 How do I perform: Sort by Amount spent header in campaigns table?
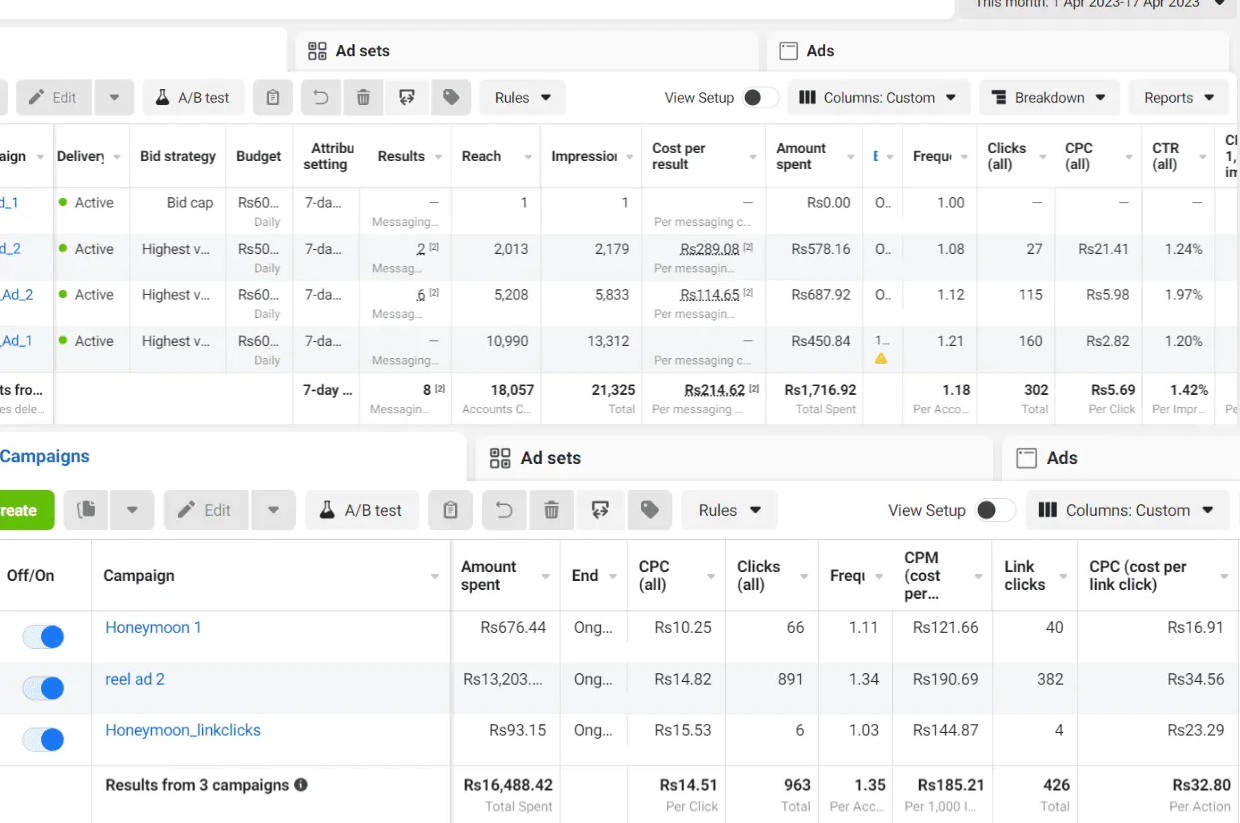[x=488, y=575]
